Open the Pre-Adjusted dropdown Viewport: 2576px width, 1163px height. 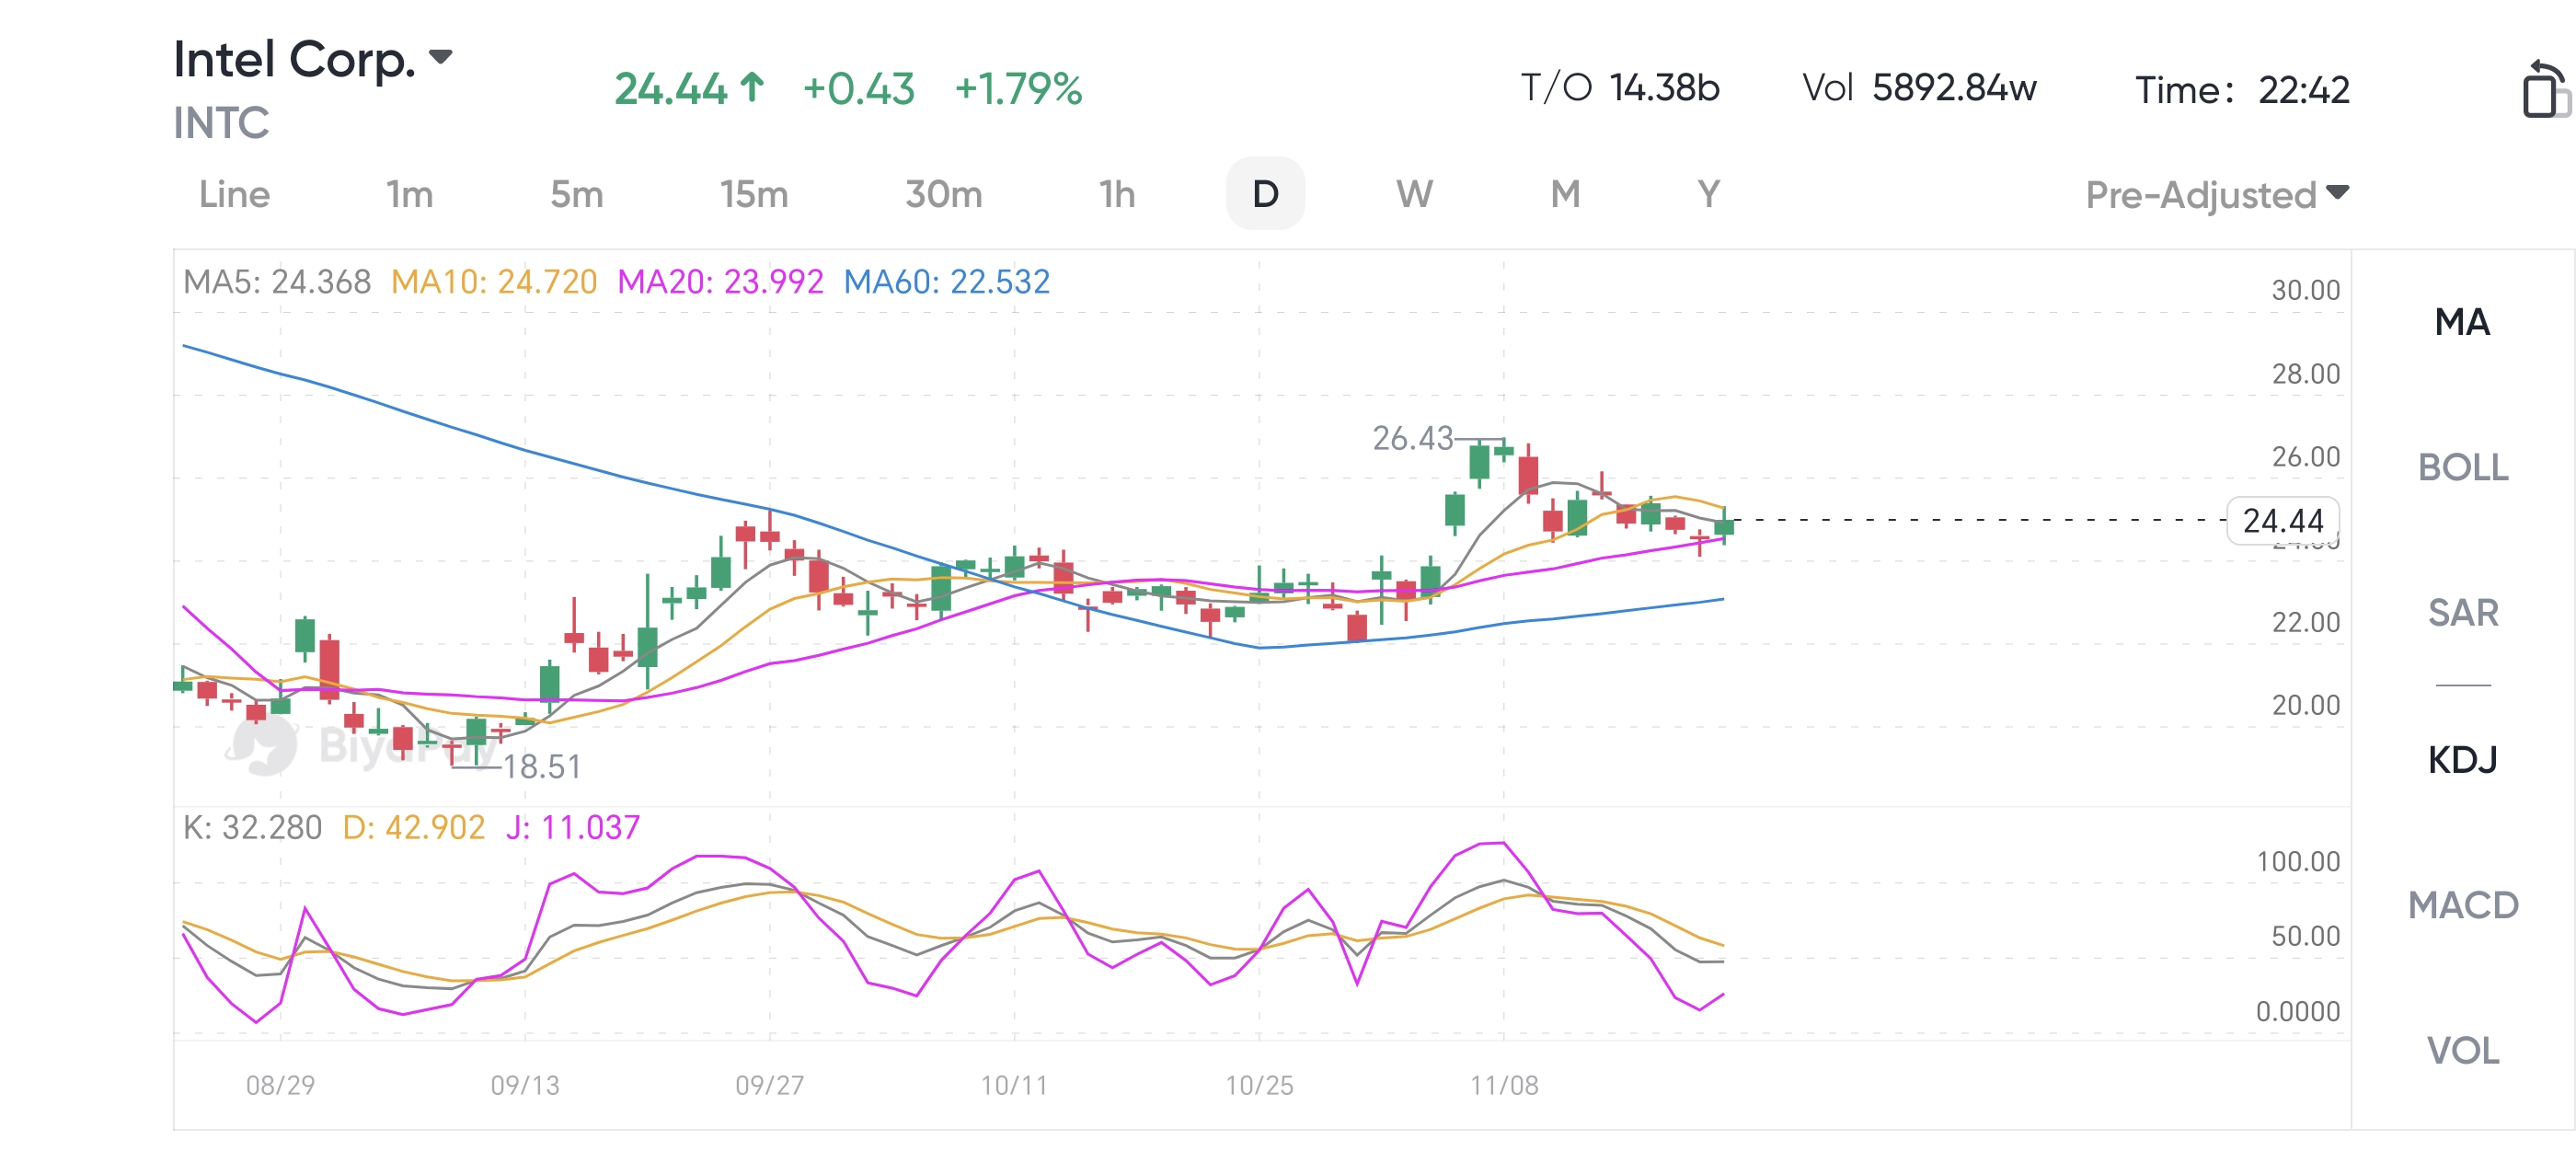(x=2217, y=194)
